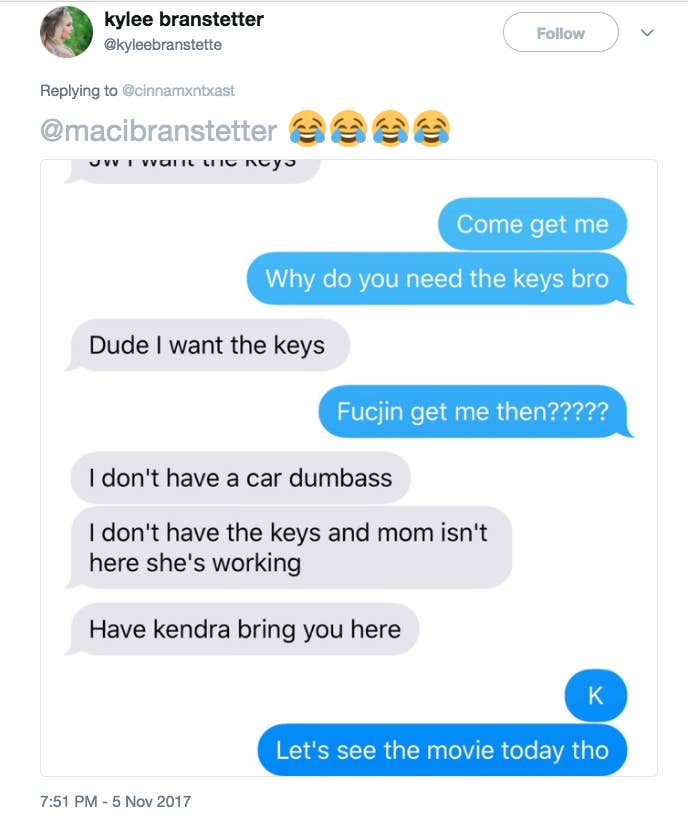Click the kylee branstetter display name
Image resolution: width=688 pixels, height=818 pixels.
[184, 19]
